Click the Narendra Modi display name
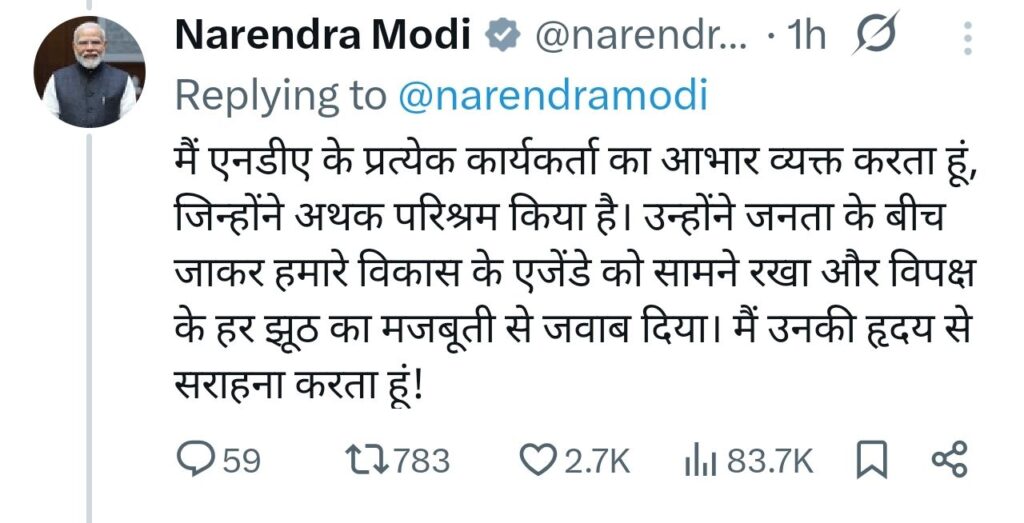Screen dimensions: 1024x523 (x=323, y=37)
